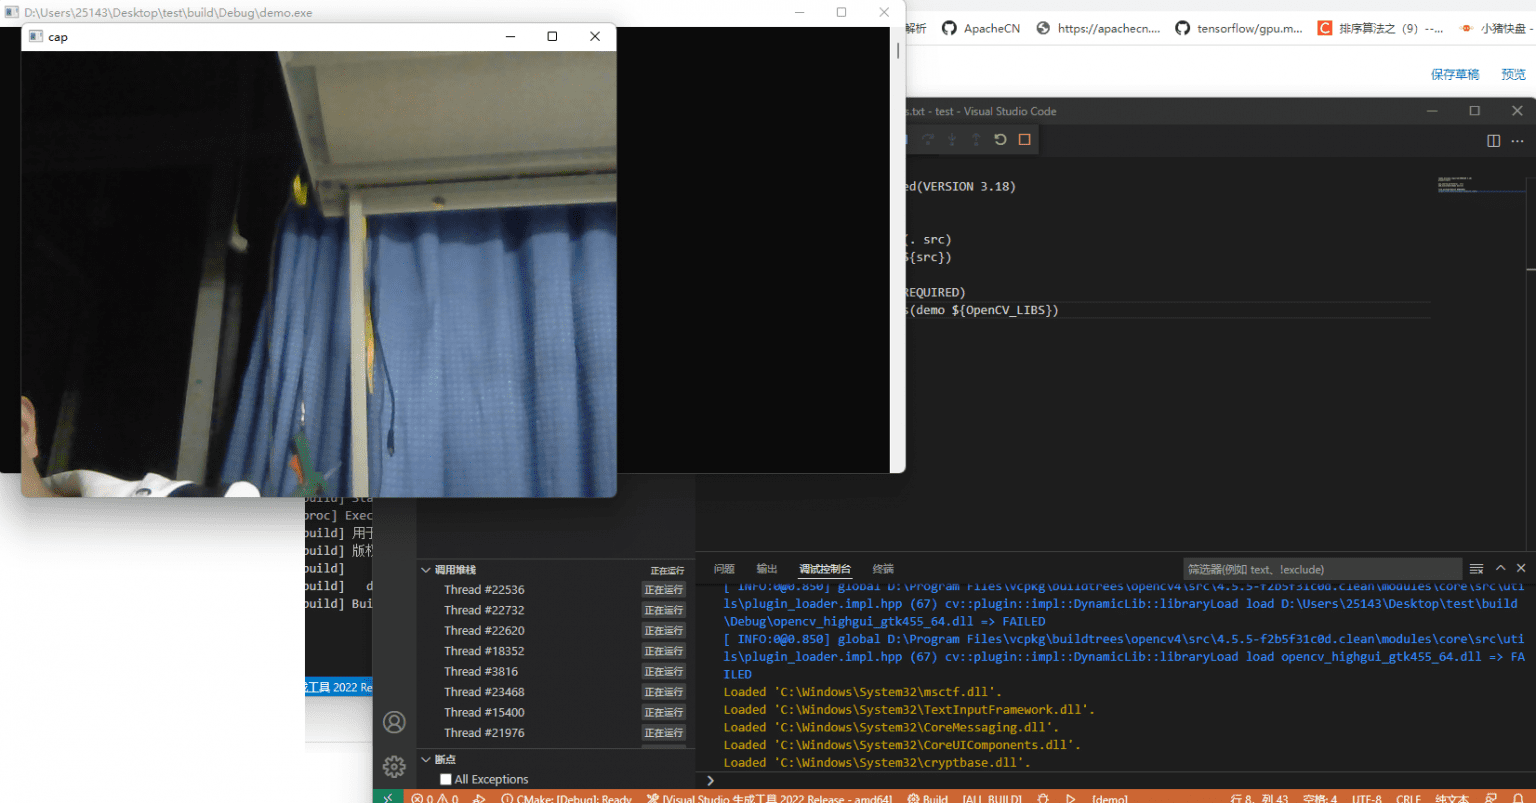Click the remote window indicator bottom left
Screen dimensions: 1536x803
point(387,797)
